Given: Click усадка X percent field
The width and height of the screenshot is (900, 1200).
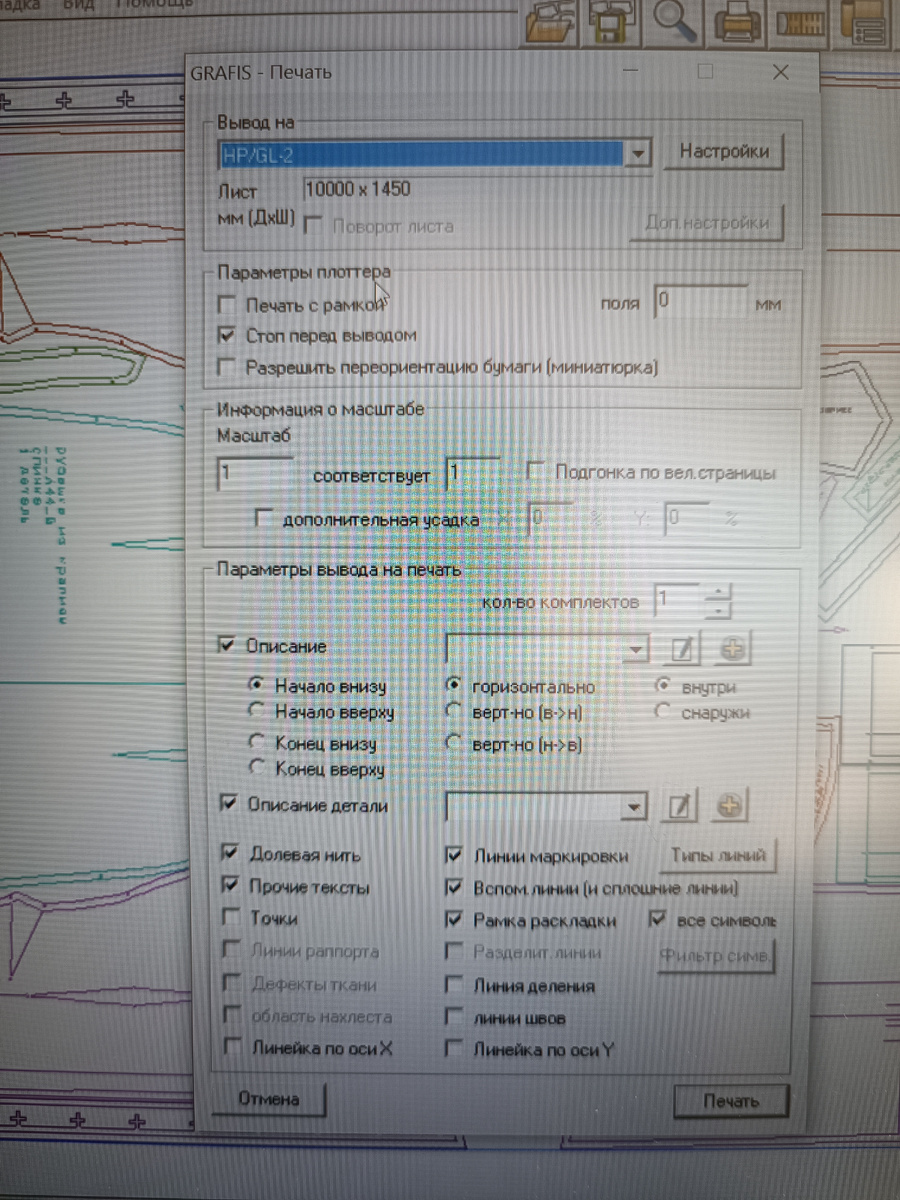Looking at the screenshot, I should point(551,518).
